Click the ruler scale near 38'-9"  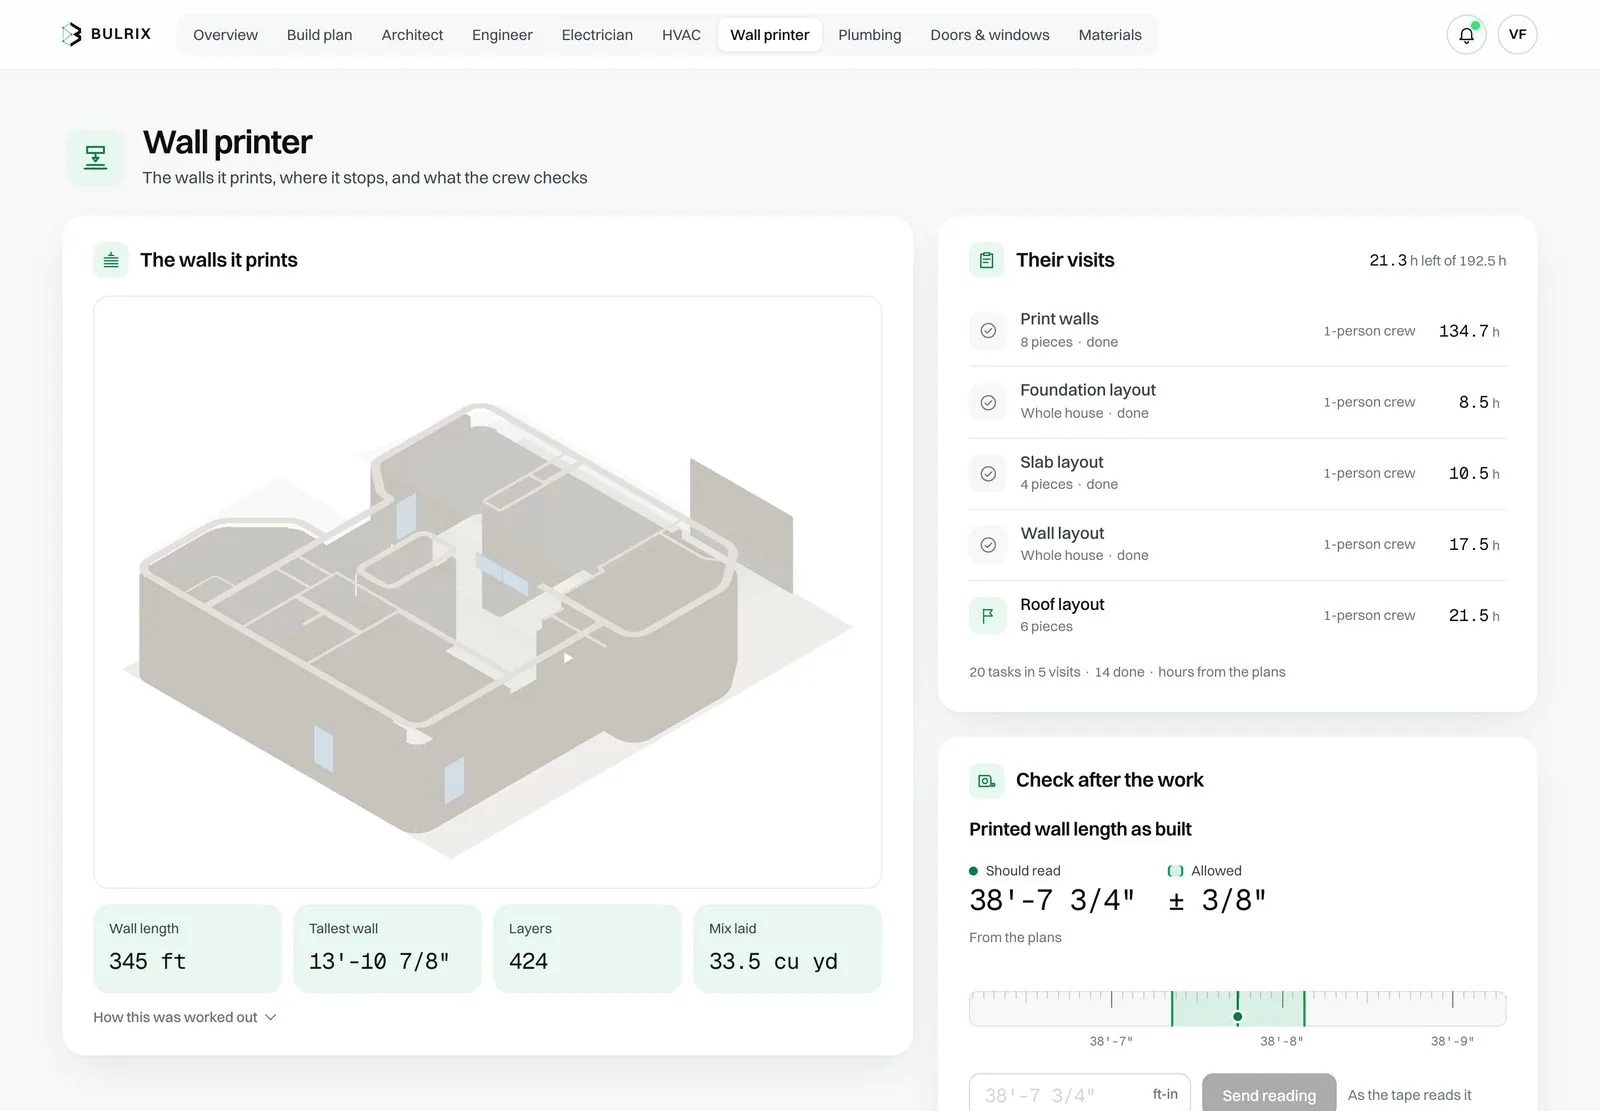(x=1452, y=1041)
